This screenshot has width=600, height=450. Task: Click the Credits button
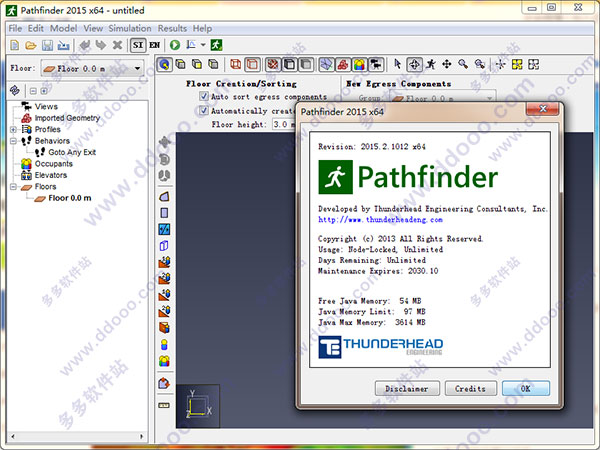pyautogui.click(x=471, y=388)
